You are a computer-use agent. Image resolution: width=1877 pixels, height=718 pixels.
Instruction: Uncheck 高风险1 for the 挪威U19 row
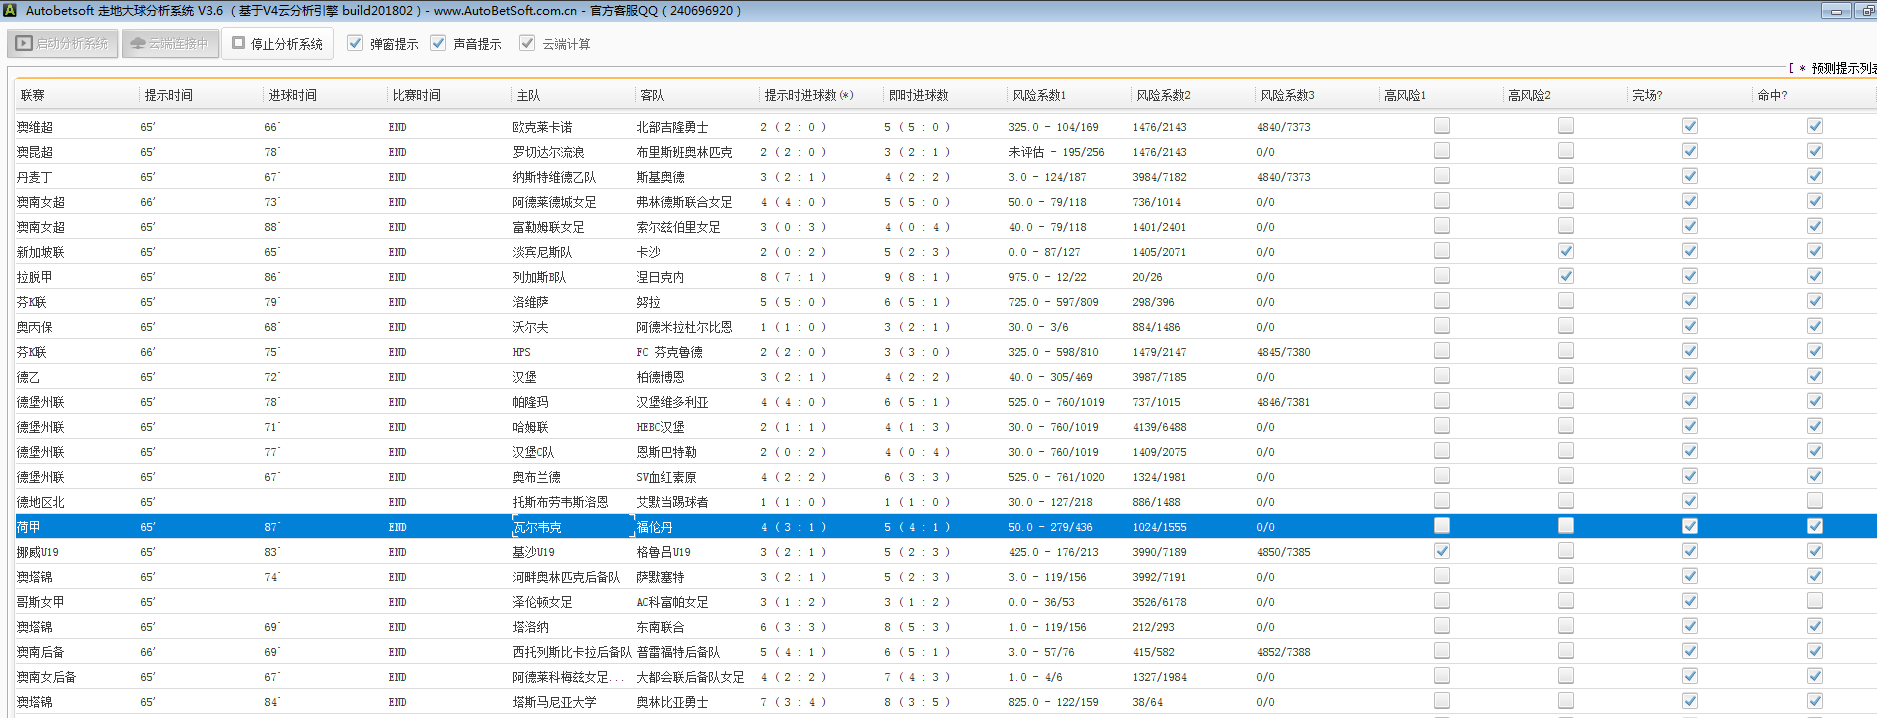[x=1441, y=551]
